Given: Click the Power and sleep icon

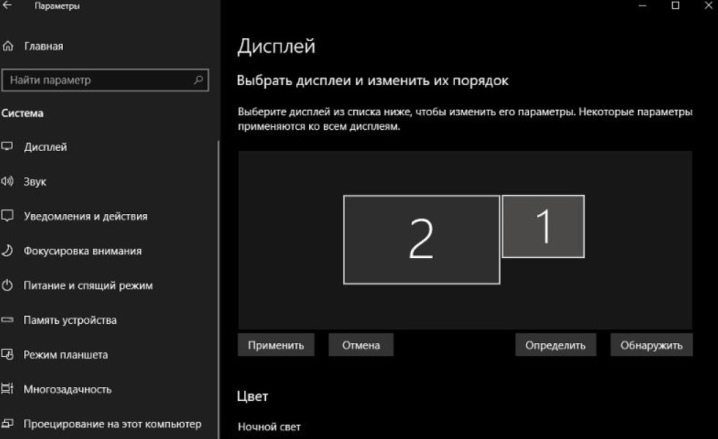Looking at the screenshot, I should click(7, 285).
